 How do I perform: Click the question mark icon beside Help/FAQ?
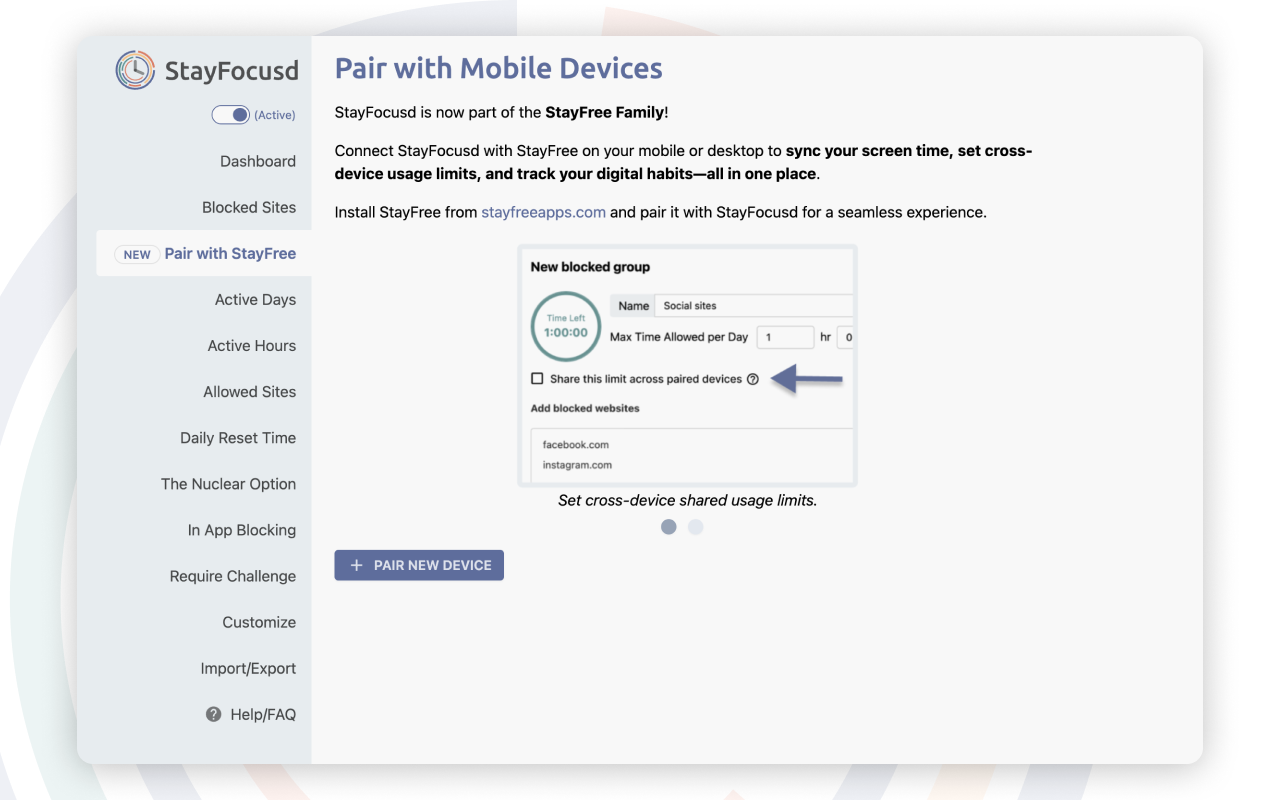(x=212, y=714)
